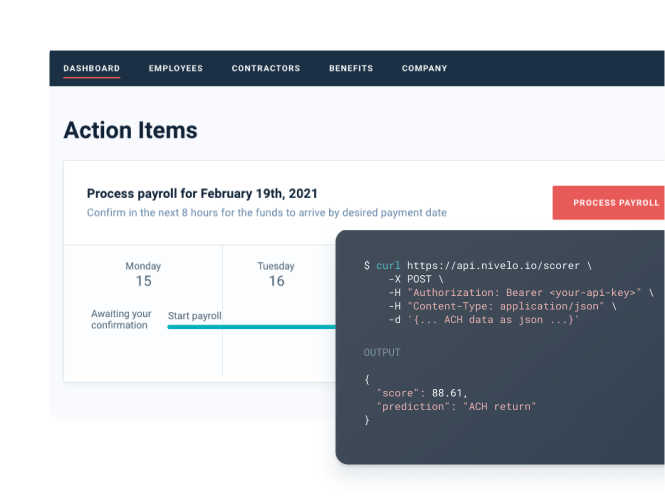
Task: Open the Company tab
Action: coord(425,69)
